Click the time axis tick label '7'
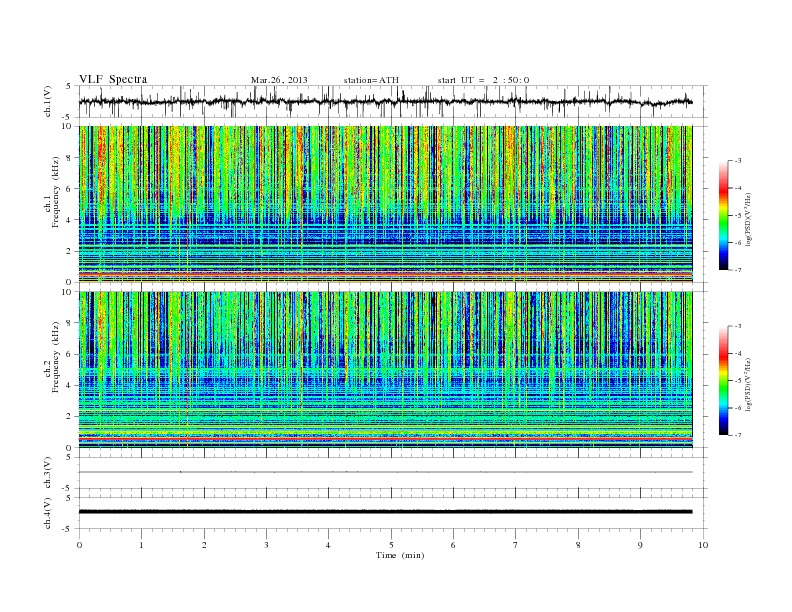 [x=516, y=545]
